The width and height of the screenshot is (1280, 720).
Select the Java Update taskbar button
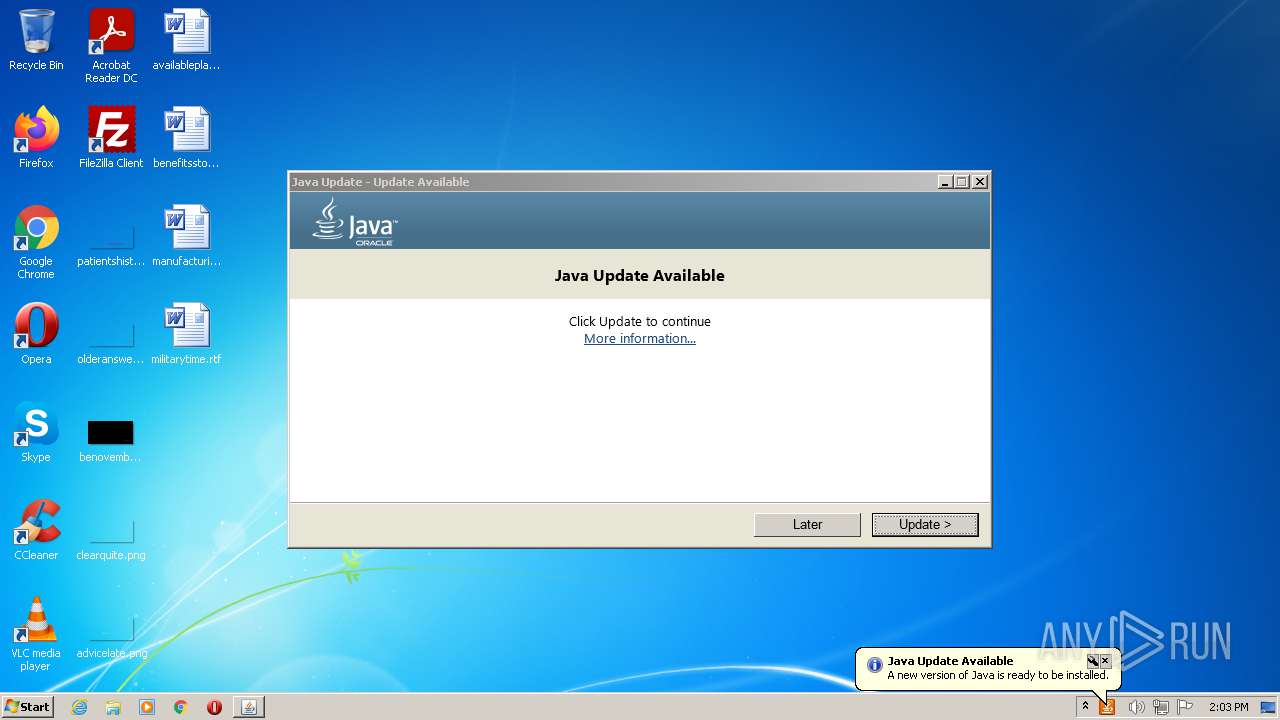(249, 707)
